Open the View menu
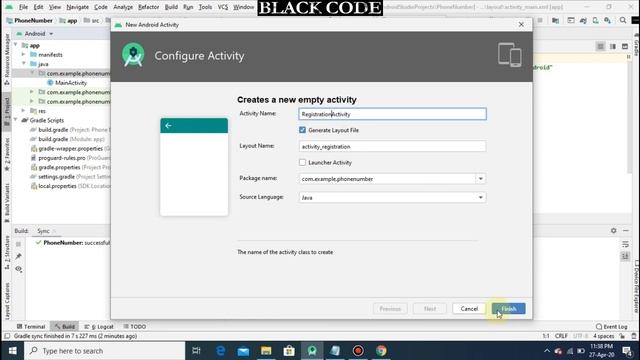 pos(55,7)
